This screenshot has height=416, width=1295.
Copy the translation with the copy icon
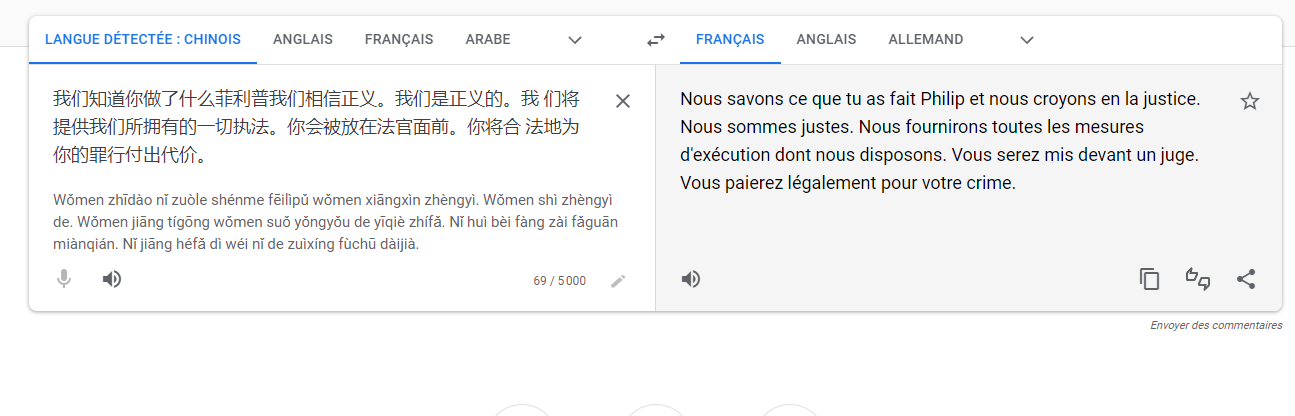click(1149, 279)
